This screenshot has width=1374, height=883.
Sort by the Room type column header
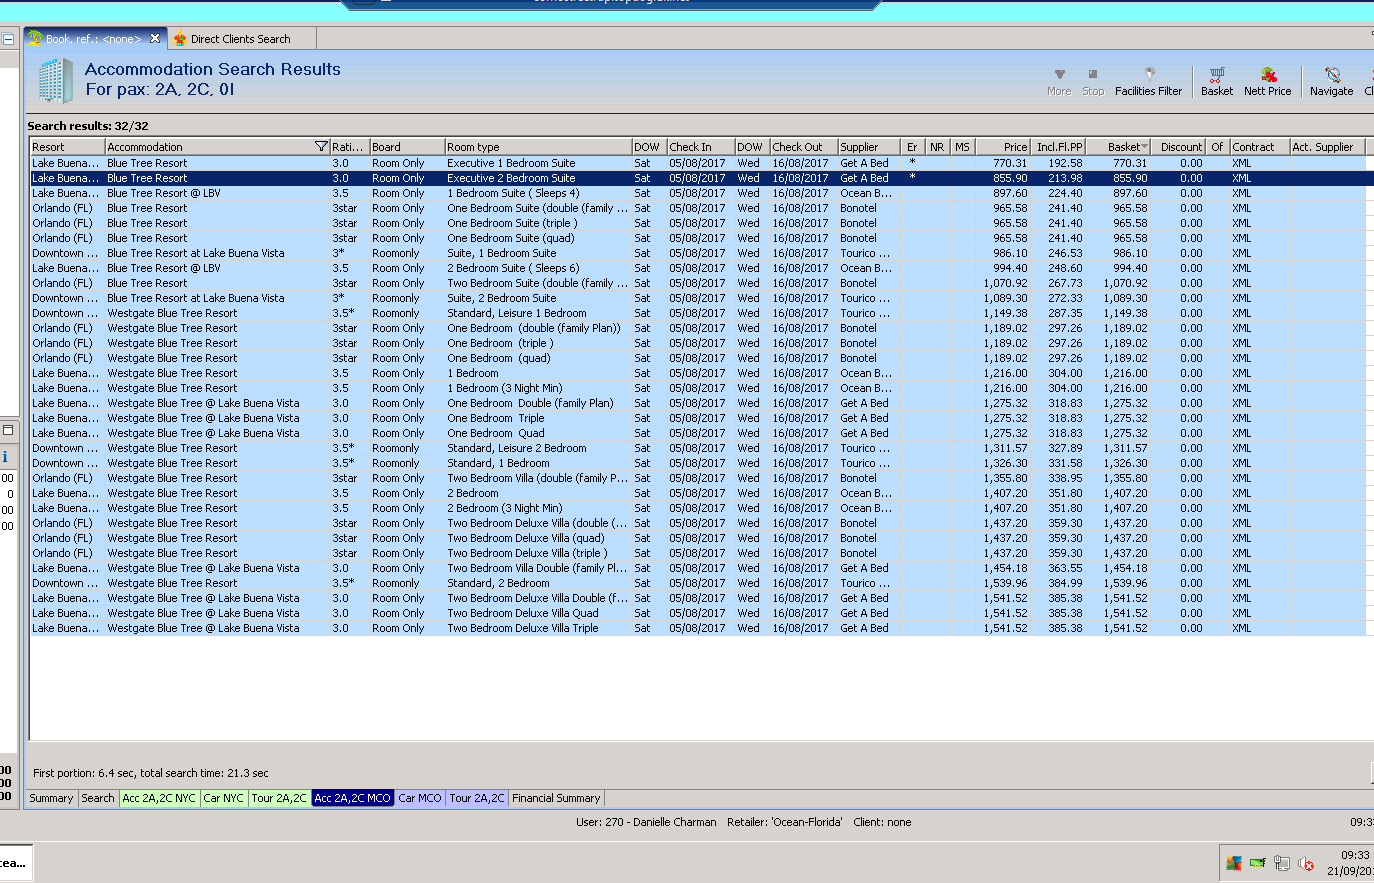pyautogui.click(x=538, y=147)
